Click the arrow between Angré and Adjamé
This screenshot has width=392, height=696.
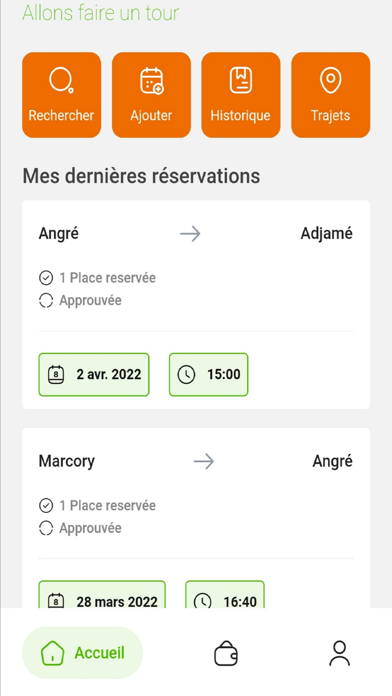(190, 234)
